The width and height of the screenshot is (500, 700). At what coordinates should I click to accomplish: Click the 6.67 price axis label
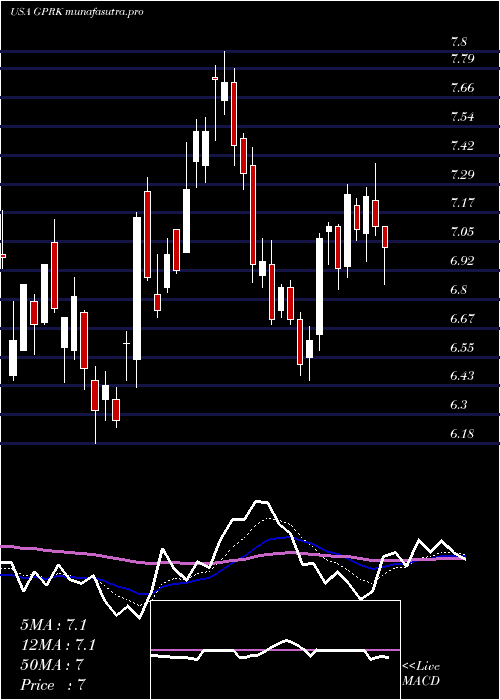coord(462,319)
